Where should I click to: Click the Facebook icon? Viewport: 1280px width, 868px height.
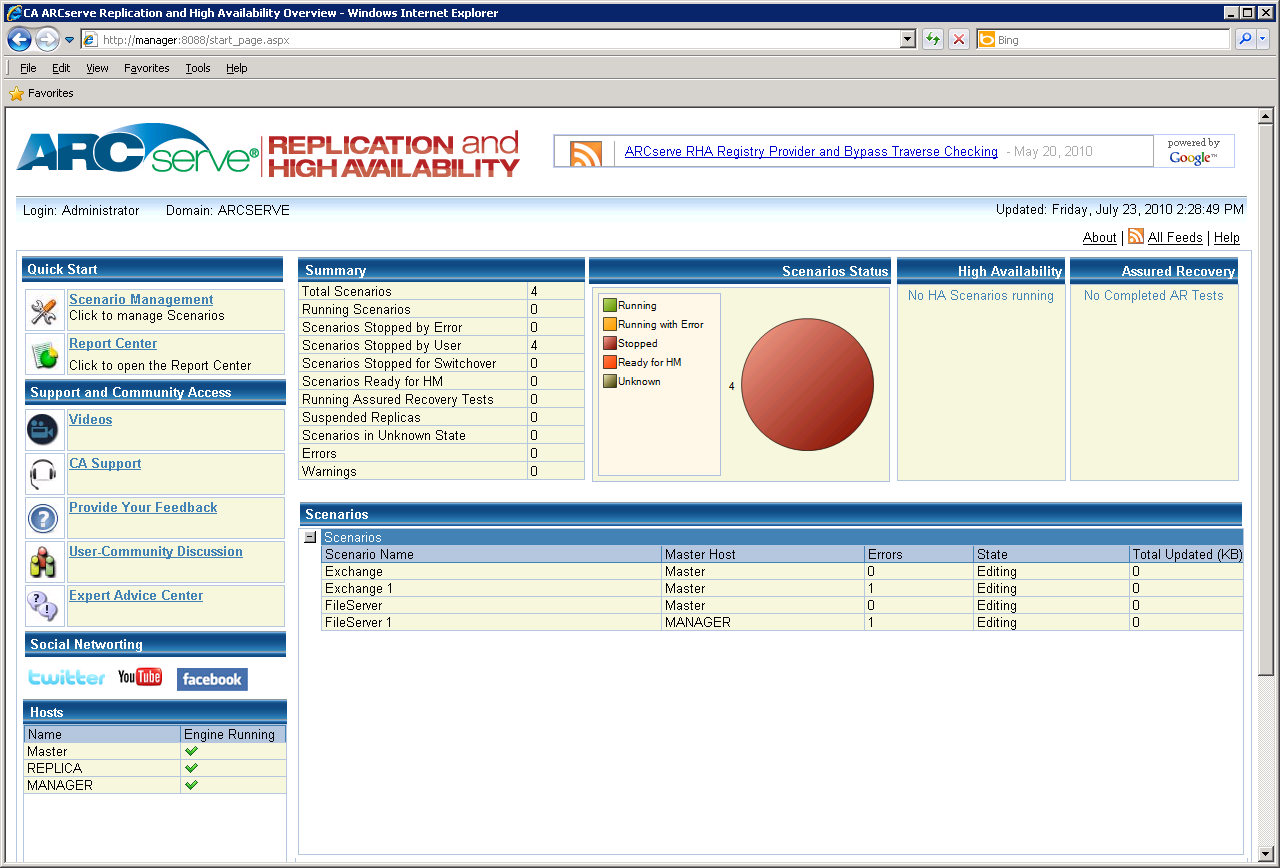211,678
